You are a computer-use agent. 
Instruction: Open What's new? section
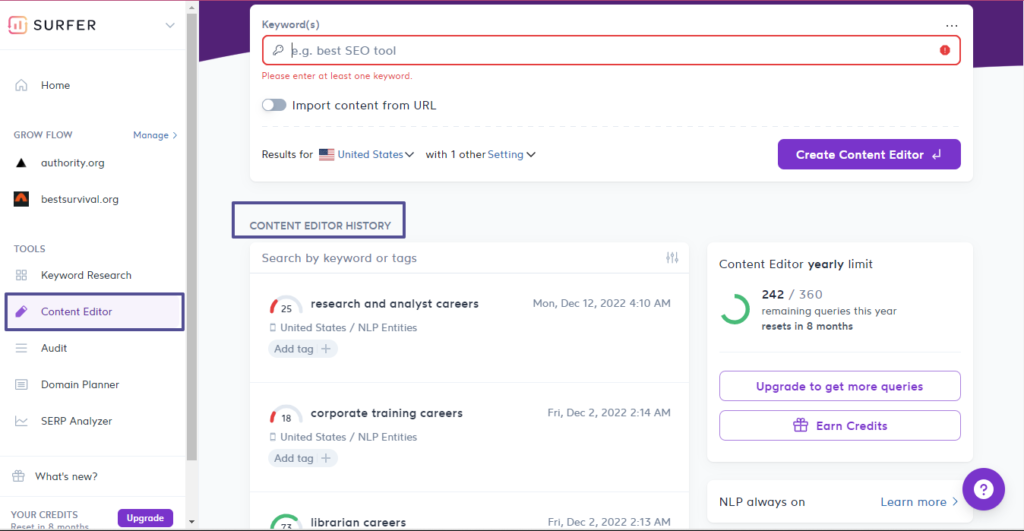pyautogui.click(x=66, y=476)
